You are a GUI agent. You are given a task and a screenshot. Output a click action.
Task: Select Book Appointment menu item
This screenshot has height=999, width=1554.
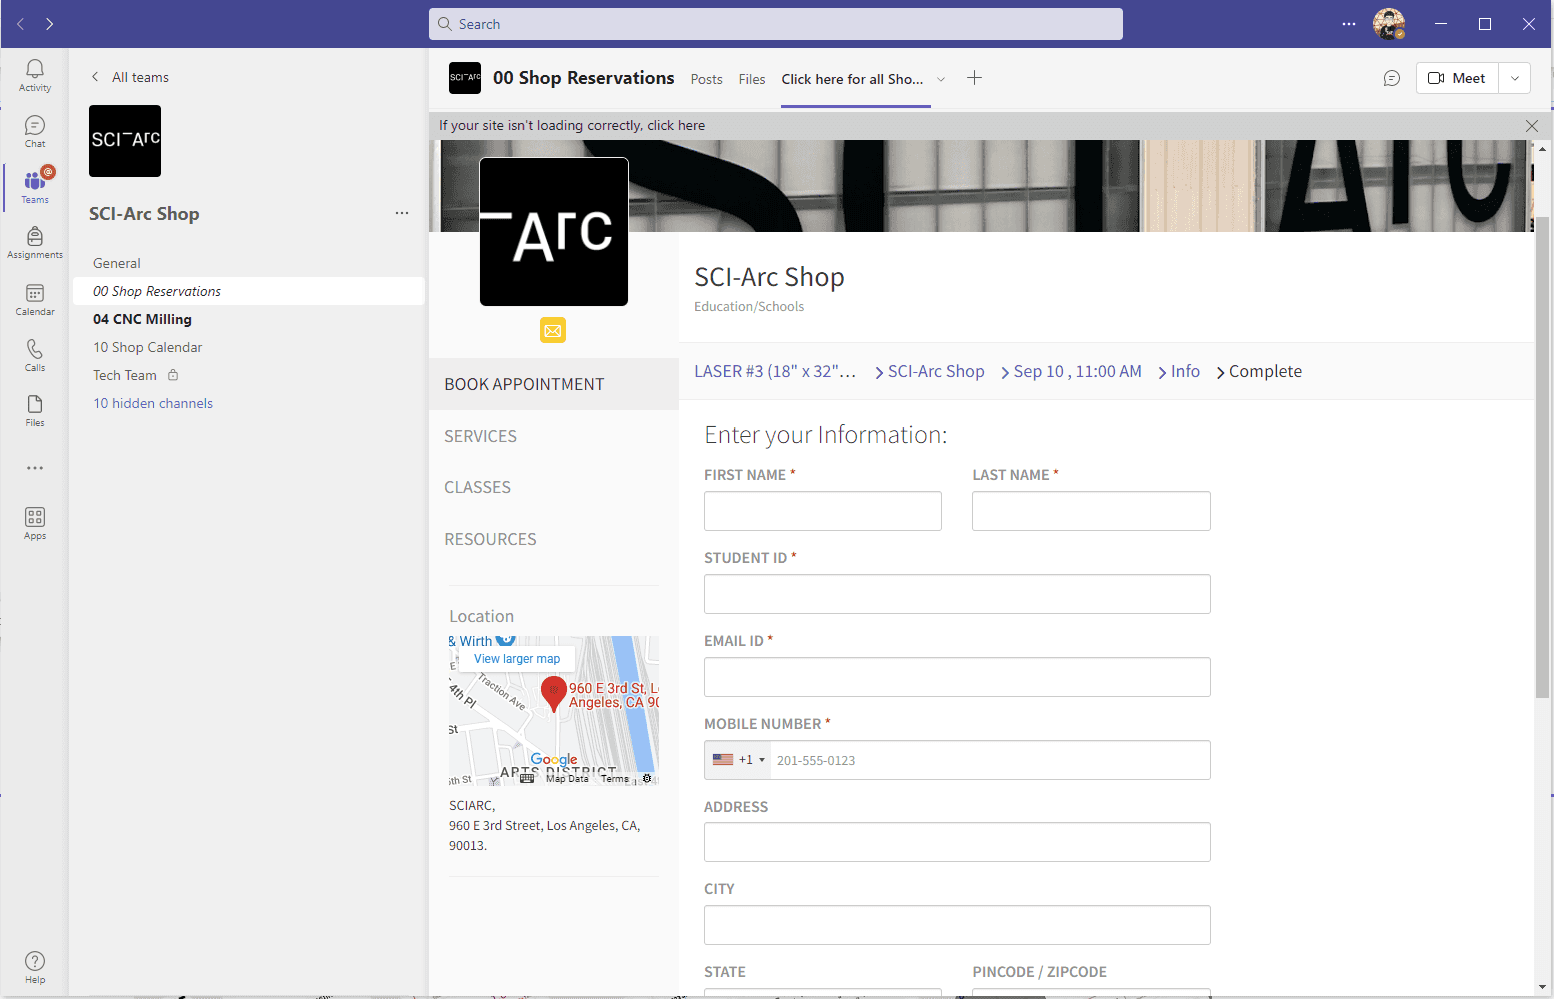(554, 384)
